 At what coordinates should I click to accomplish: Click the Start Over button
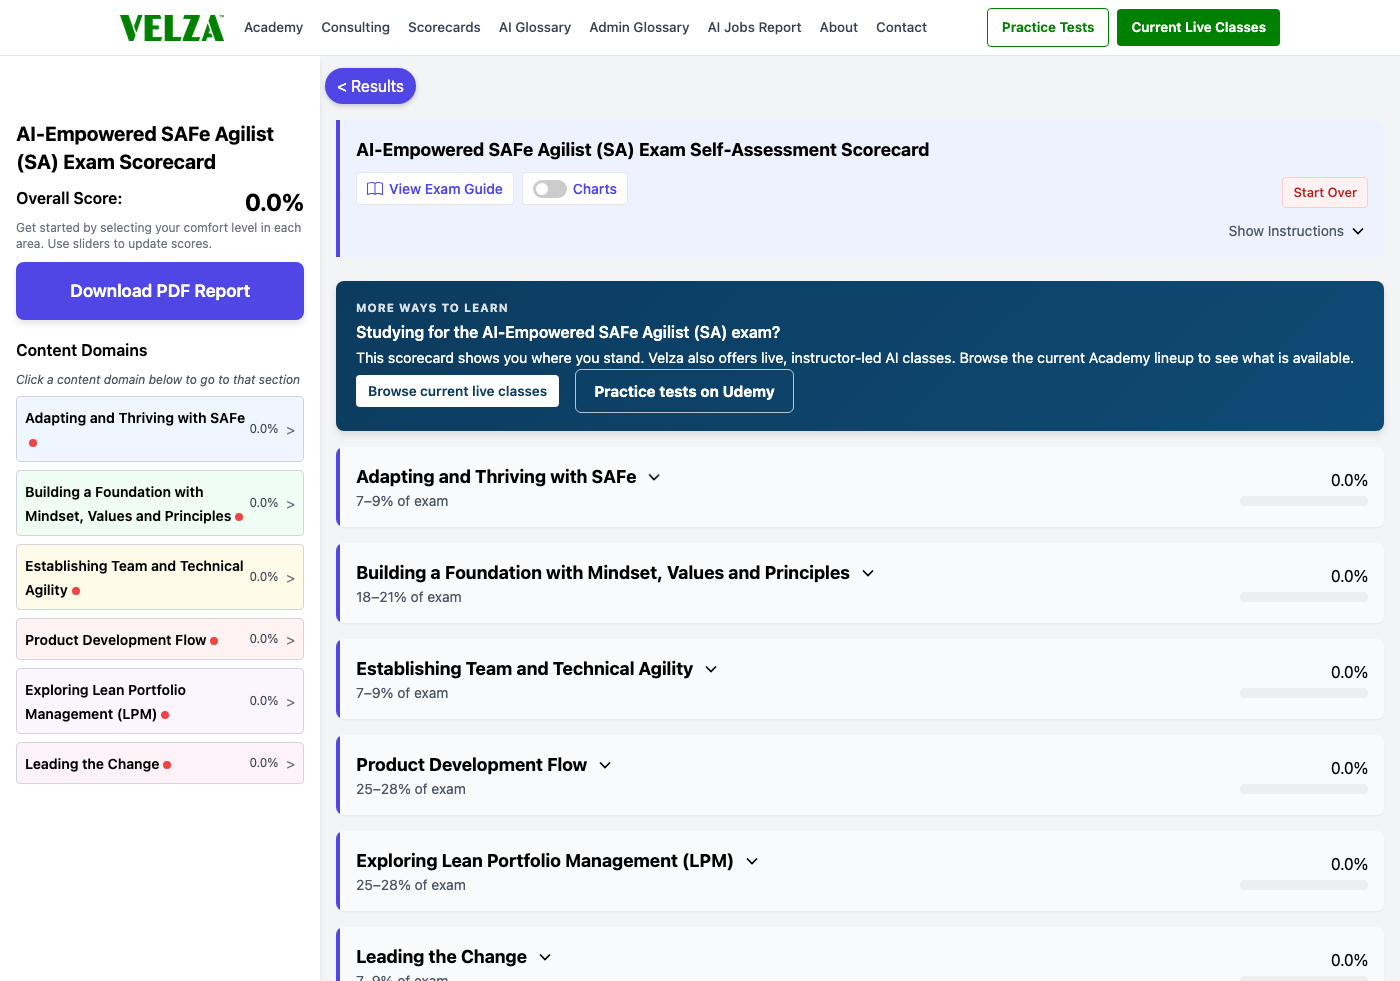1325,193
